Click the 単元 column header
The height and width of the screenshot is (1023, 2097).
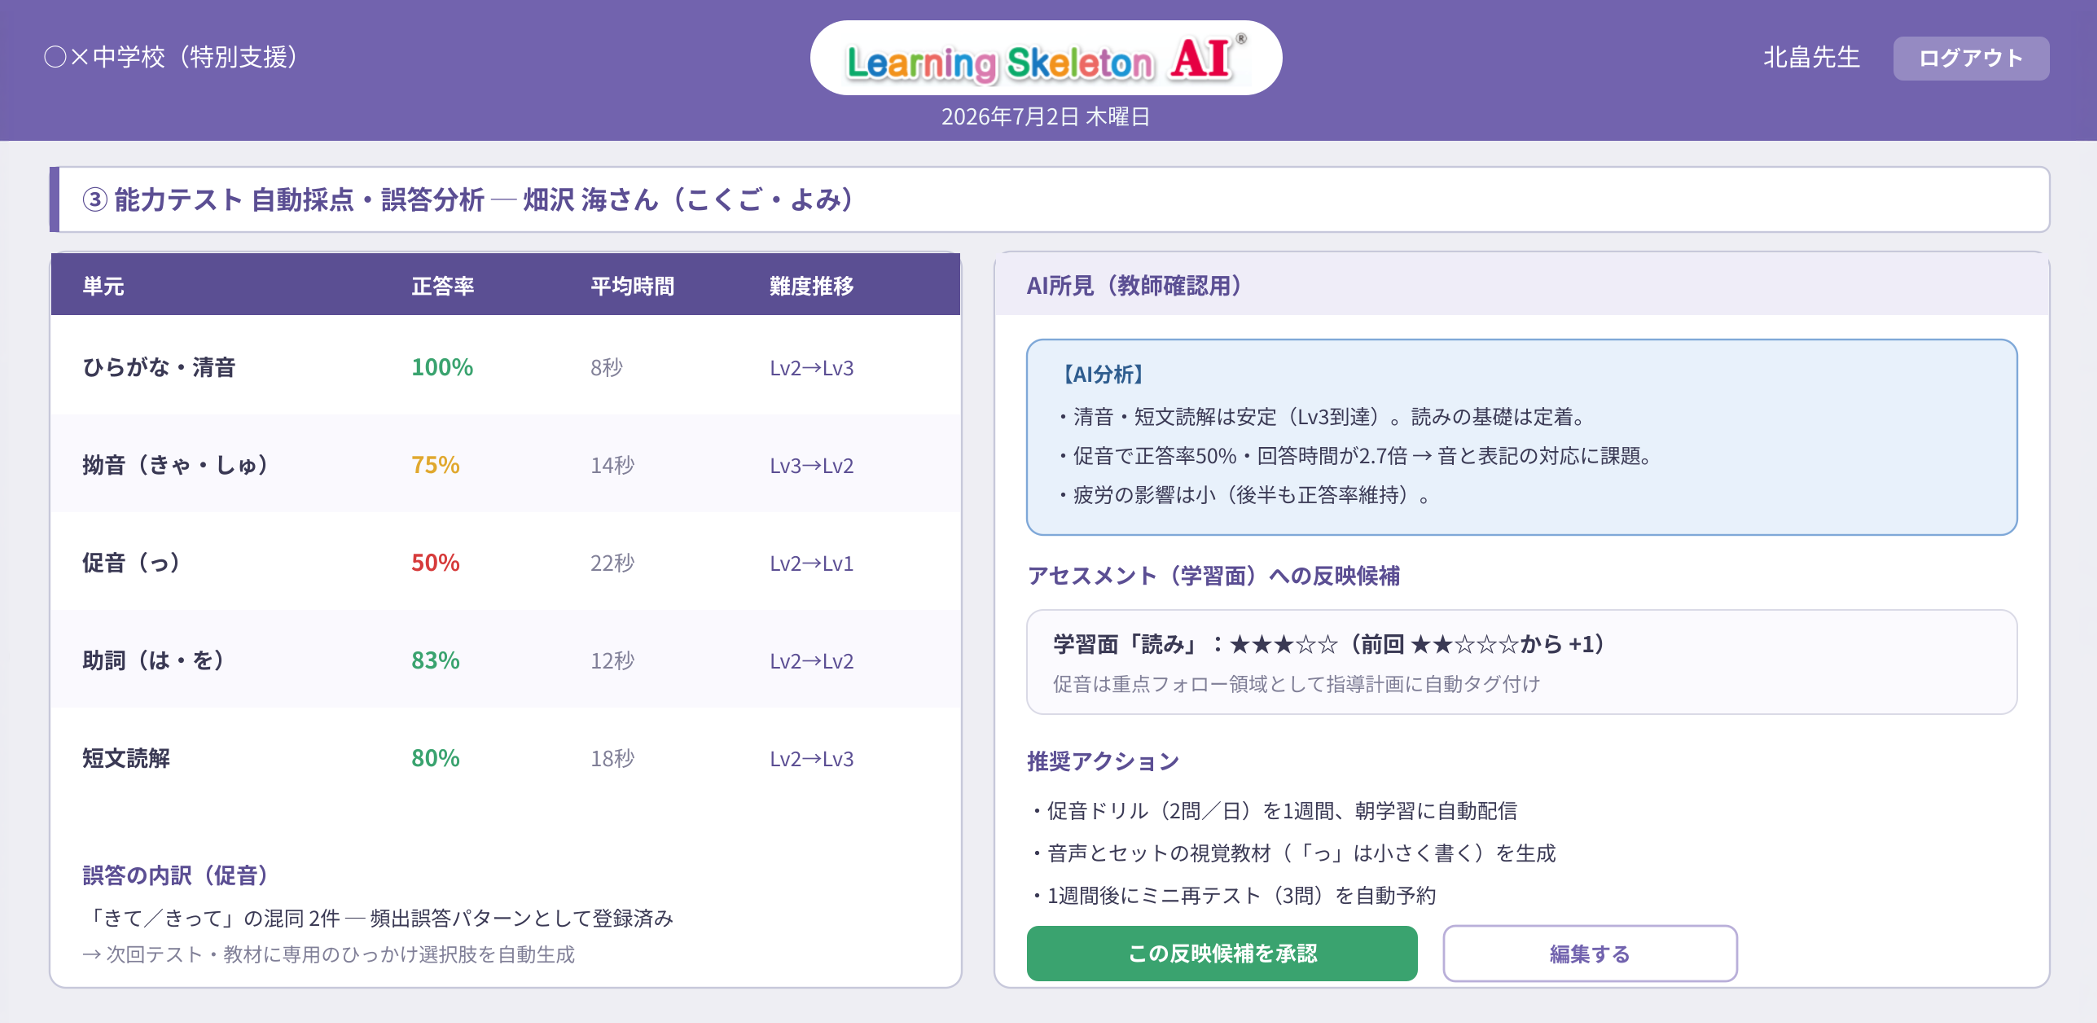103,286
